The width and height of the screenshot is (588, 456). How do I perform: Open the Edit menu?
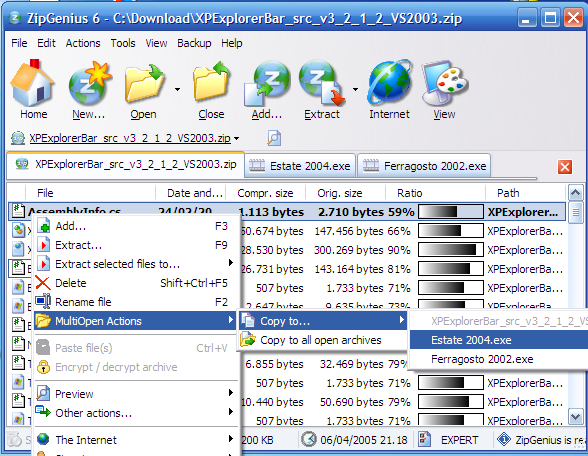pos(46,43)
